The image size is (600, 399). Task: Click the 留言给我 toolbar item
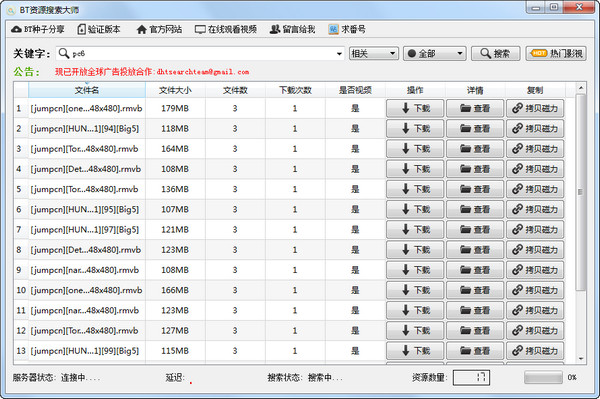[x=292, y=29]
